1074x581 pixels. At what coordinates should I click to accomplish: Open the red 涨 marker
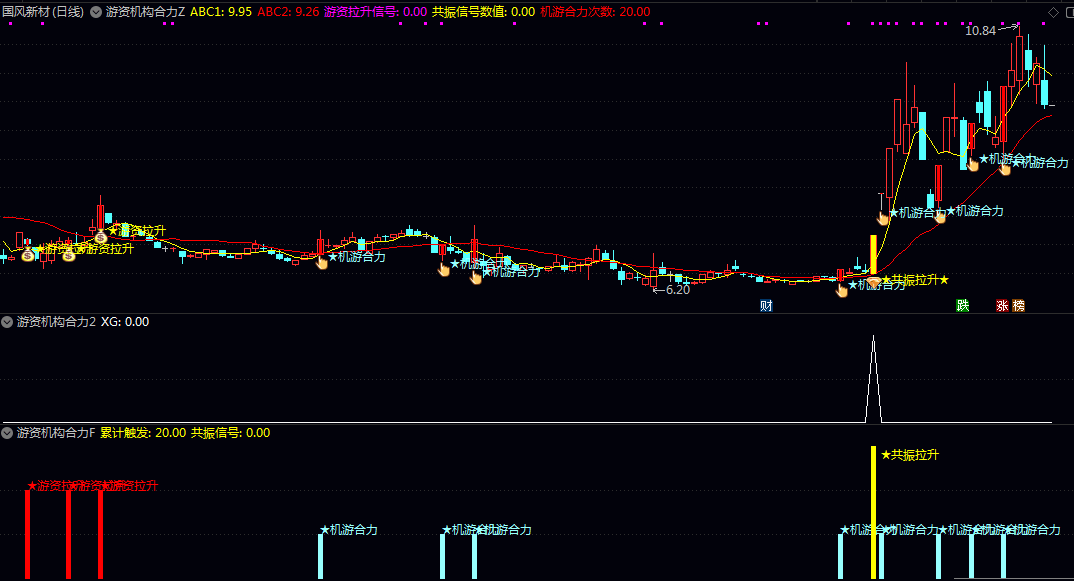tap(1002, 306)
